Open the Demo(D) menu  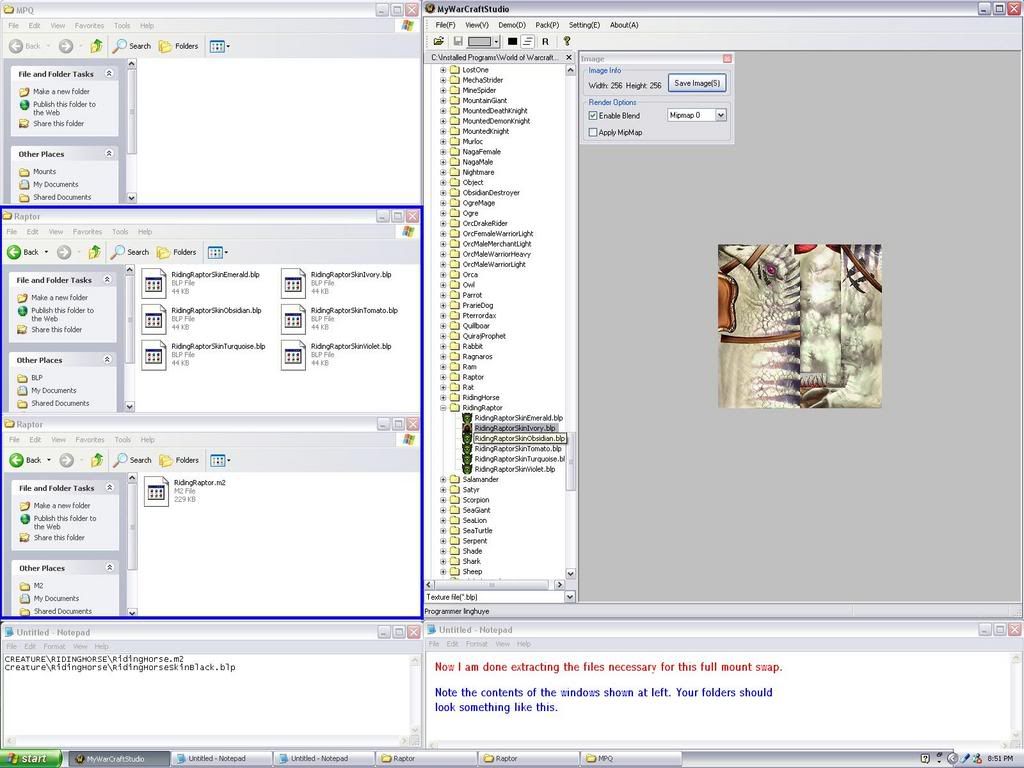pyautogui.click(x=512, y=25)
